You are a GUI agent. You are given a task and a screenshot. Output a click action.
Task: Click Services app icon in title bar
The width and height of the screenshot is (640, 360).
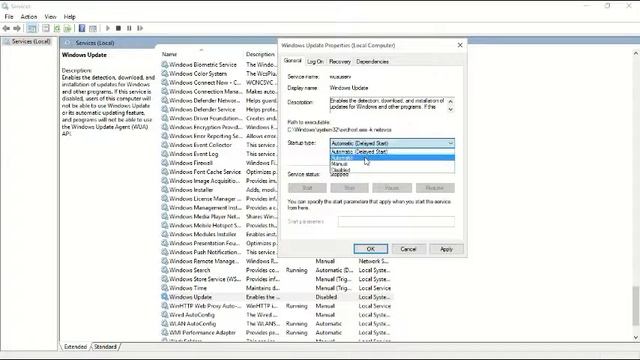tap(5, 6)
